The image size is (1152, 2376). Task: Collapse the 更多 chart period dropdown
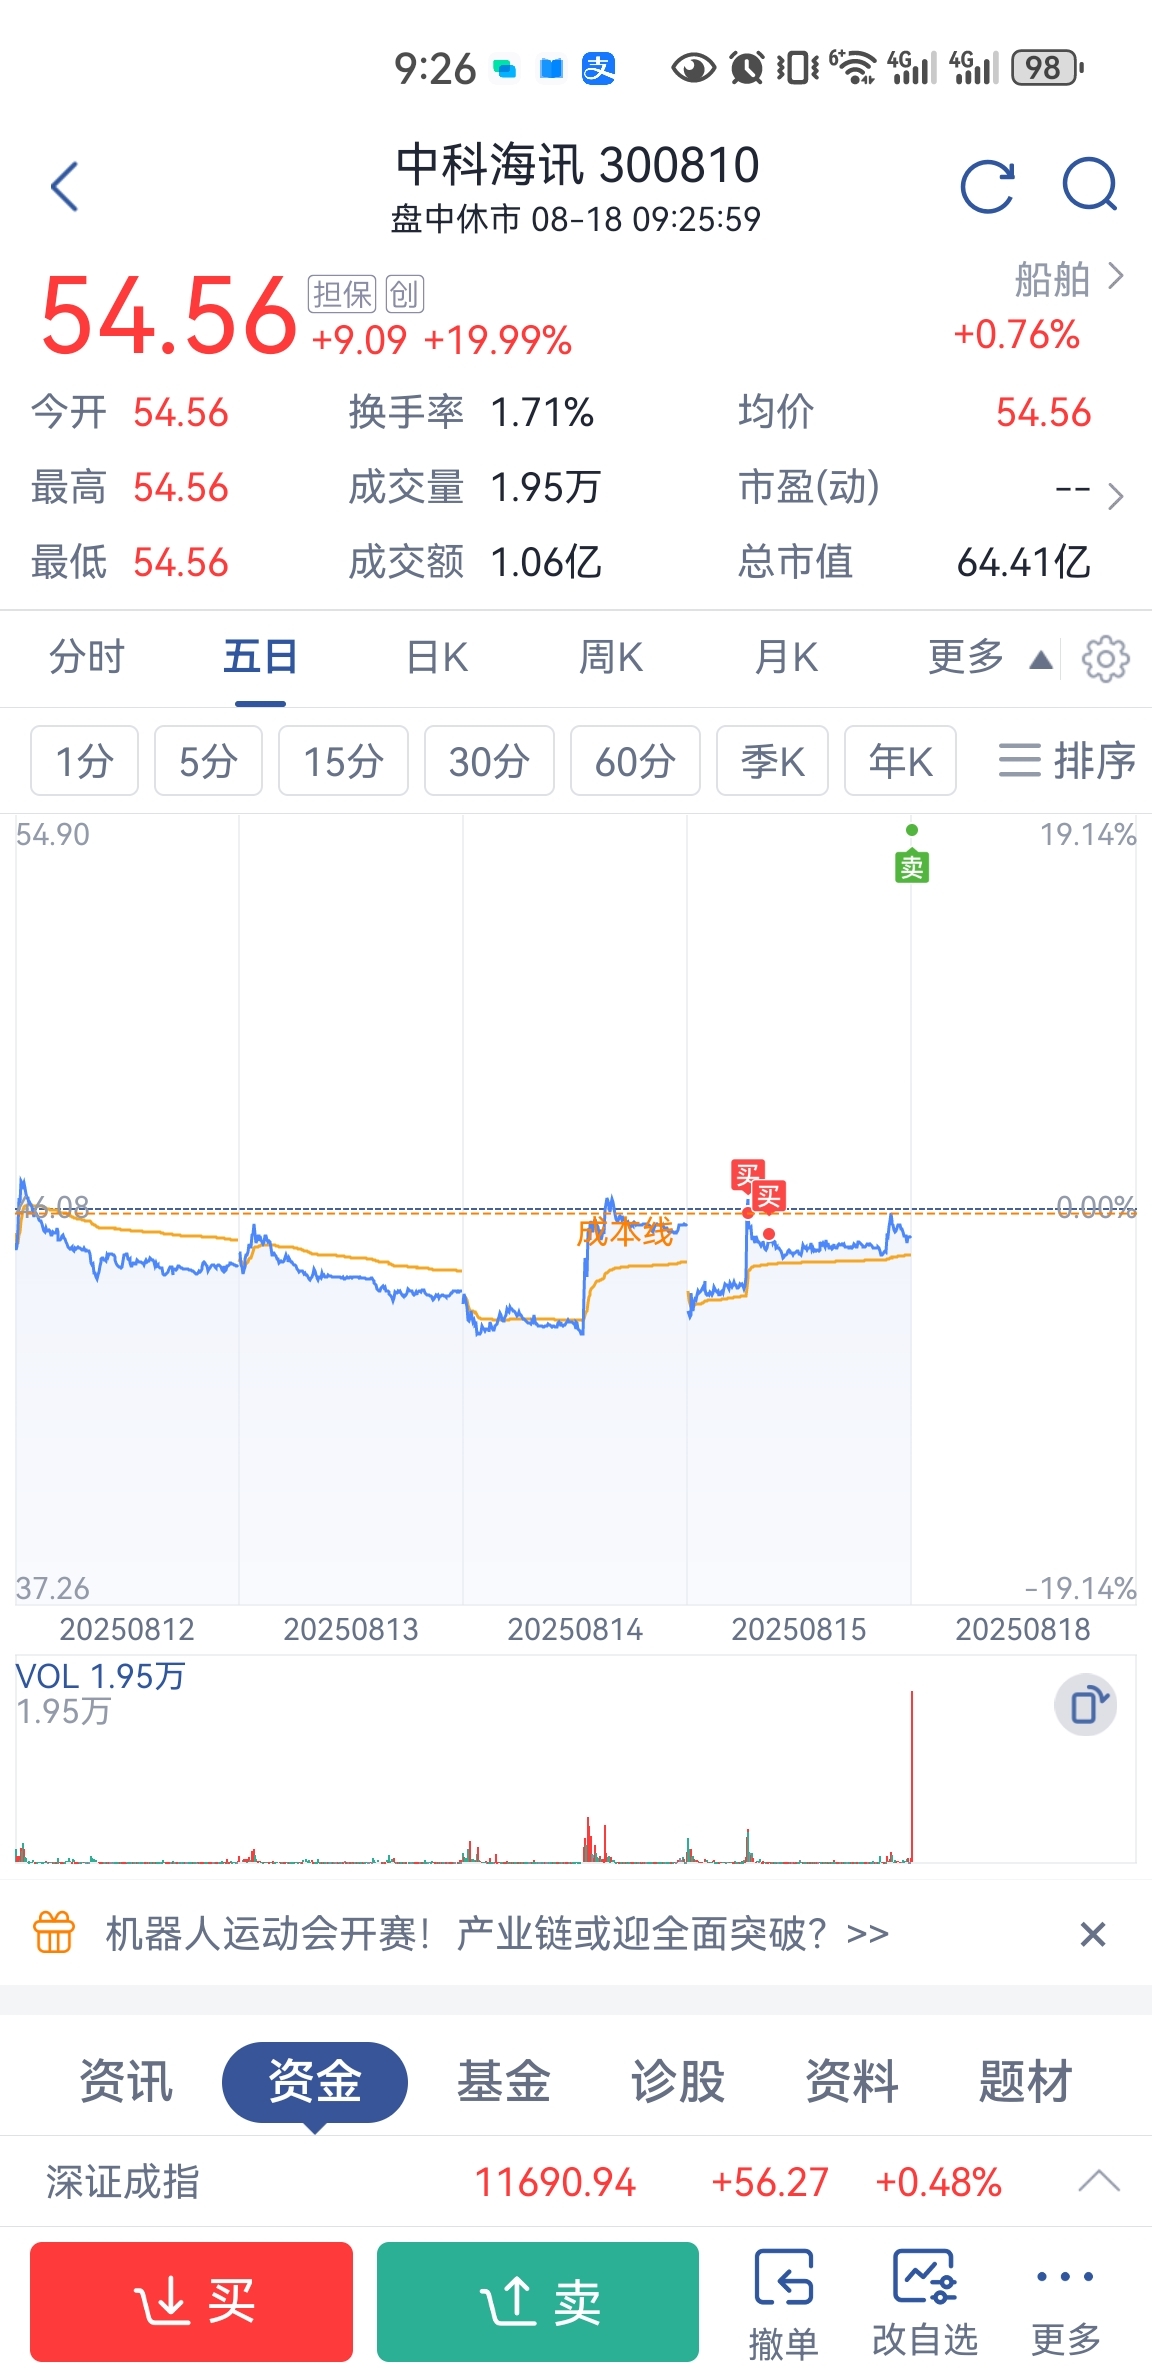(989, 658)
